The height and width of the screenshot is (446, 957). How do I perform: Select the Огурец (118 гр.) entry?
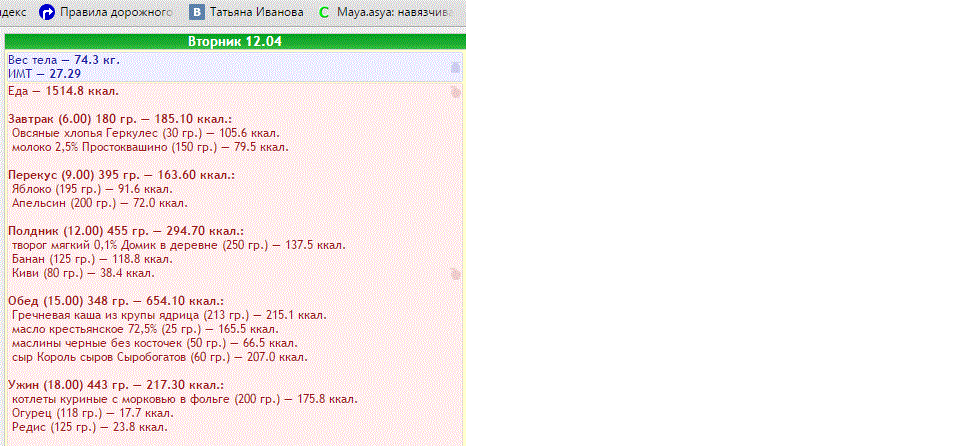point(93,414)
